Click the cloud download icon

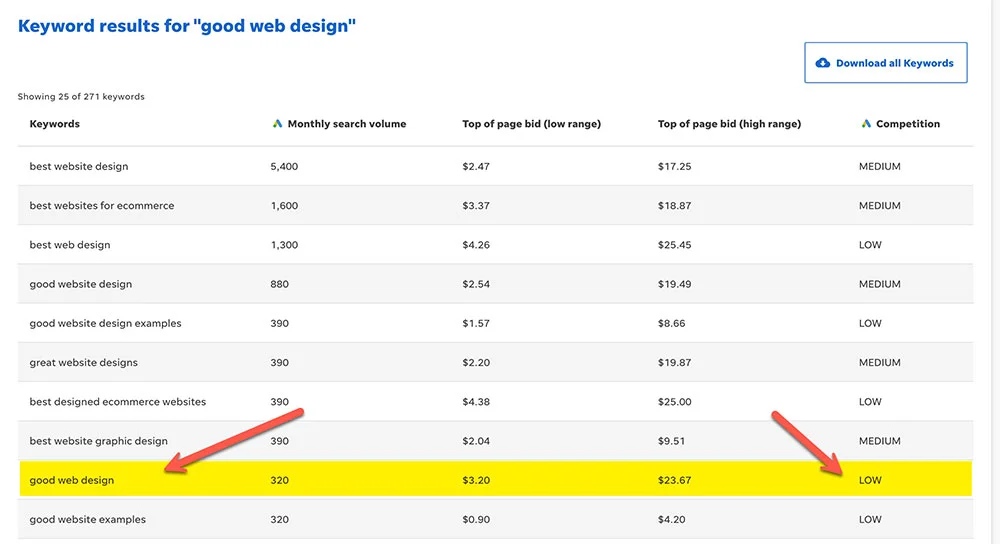point(823,63)
